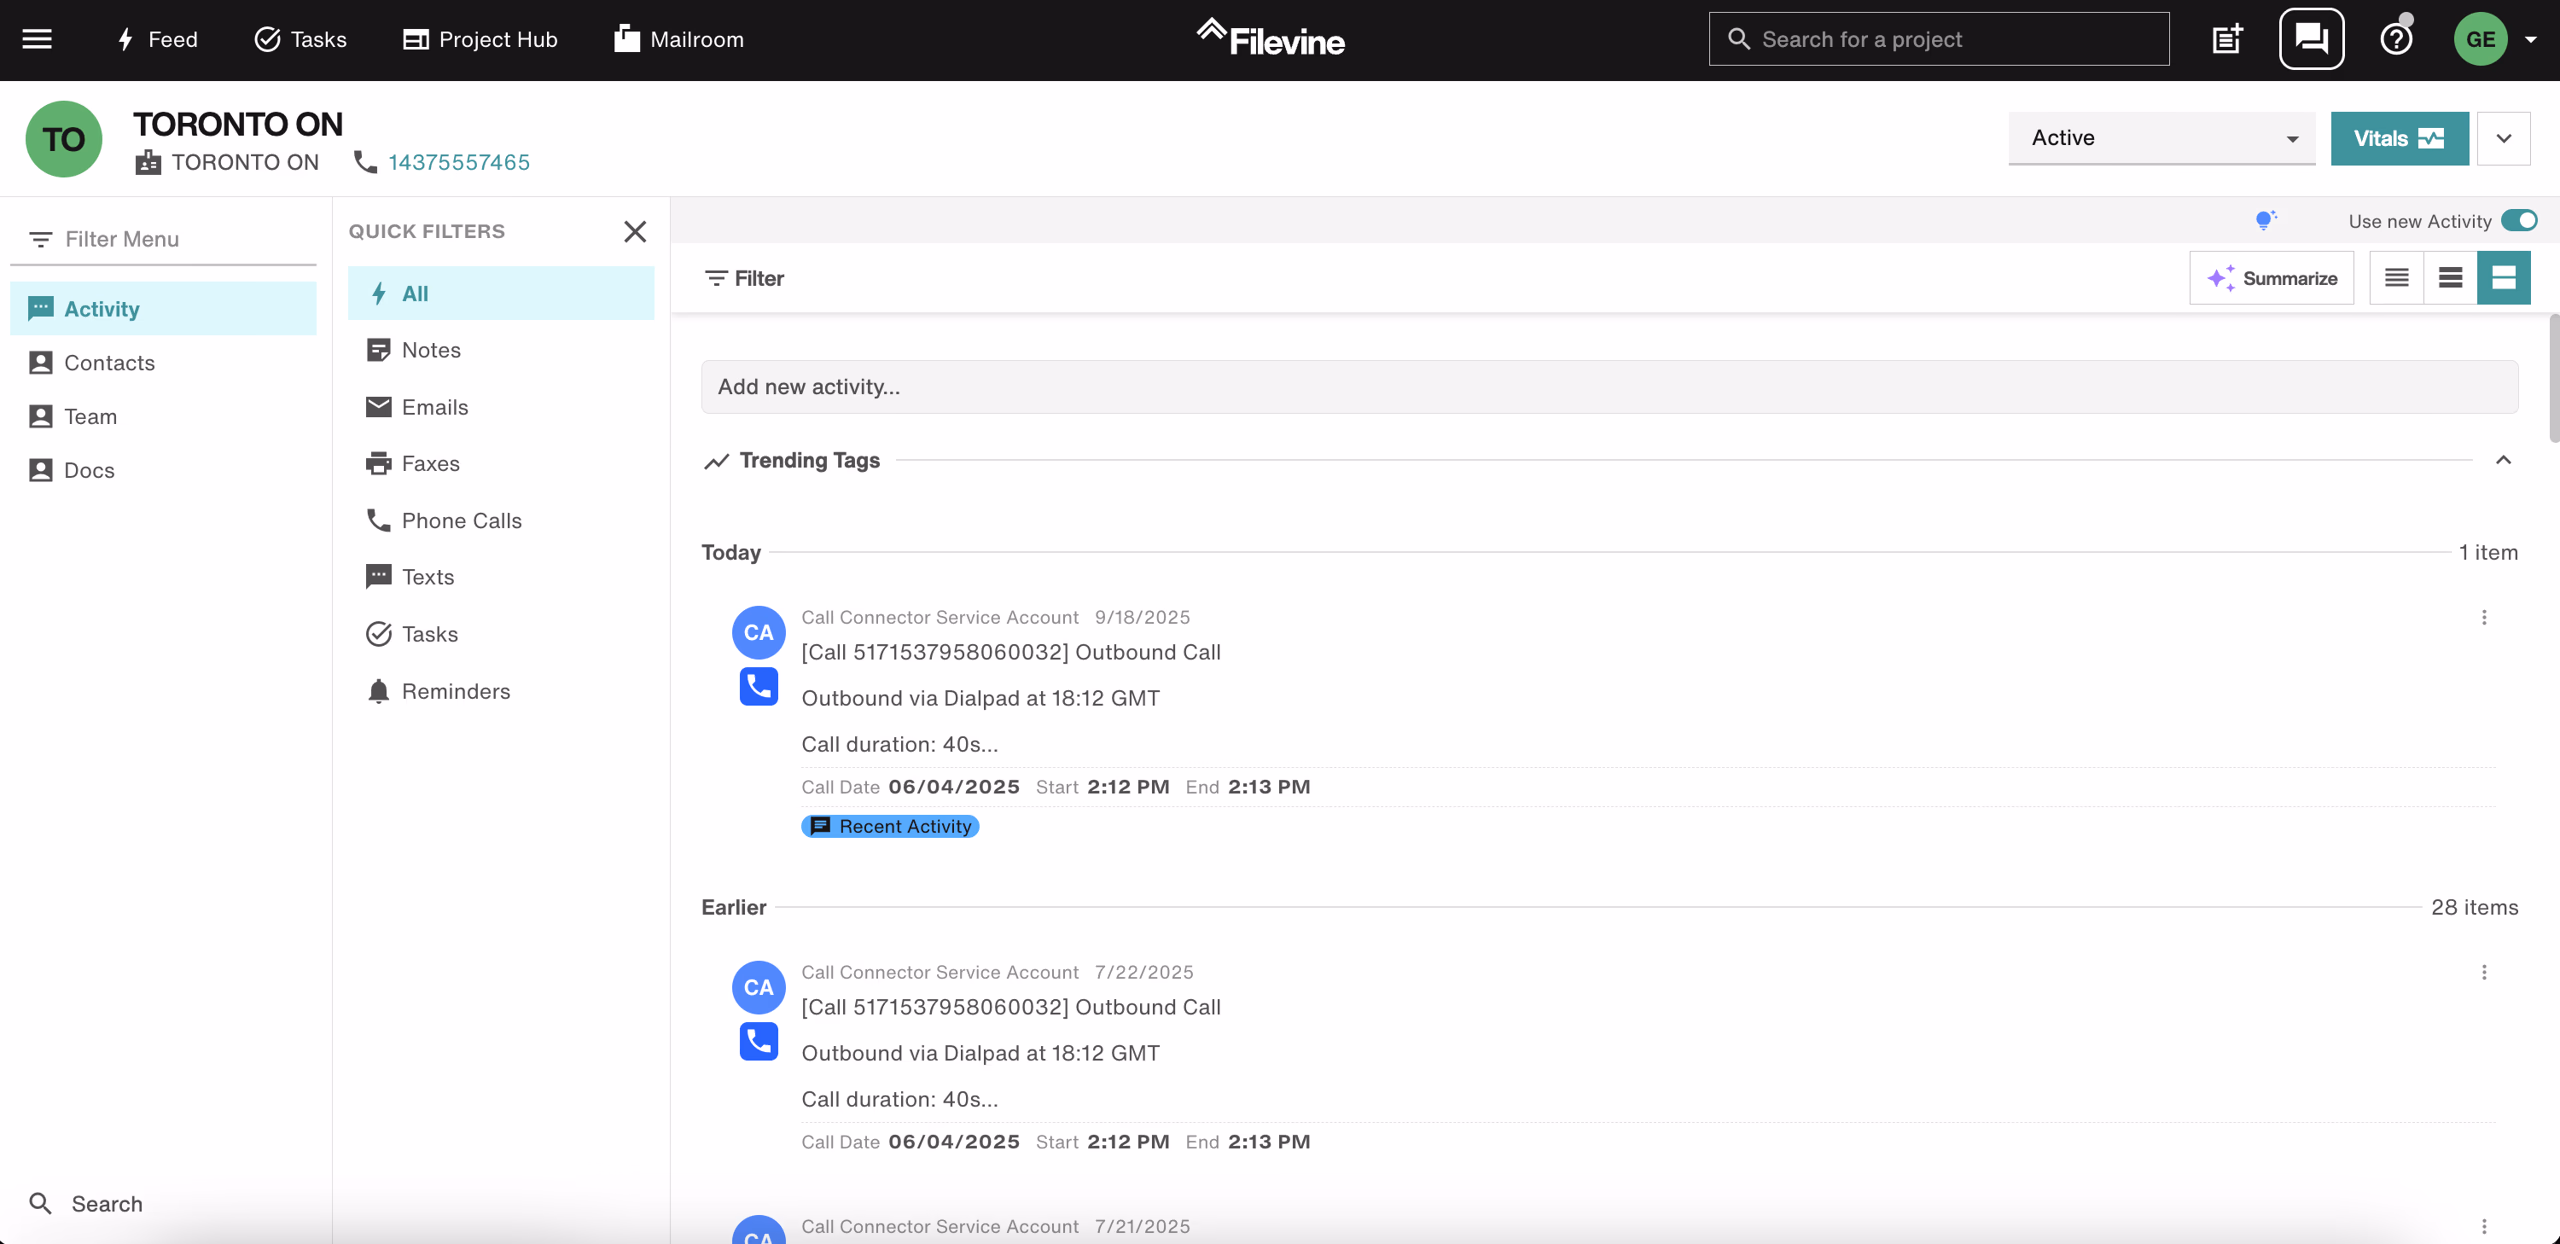Open the help question mark icon
The width and height of the screenshot is (2560, 1244).
click(x=2396, y=38)
